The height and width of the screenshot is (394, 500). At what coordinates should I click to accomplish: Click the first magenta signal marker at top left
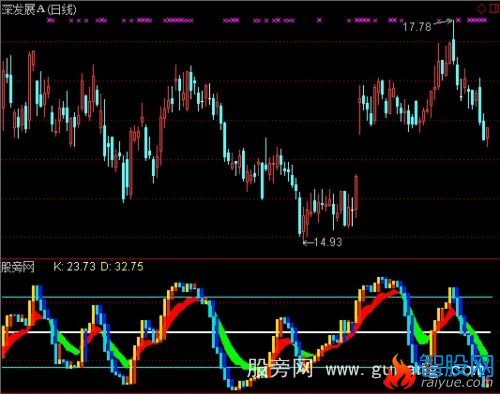(x=50, y=20)
